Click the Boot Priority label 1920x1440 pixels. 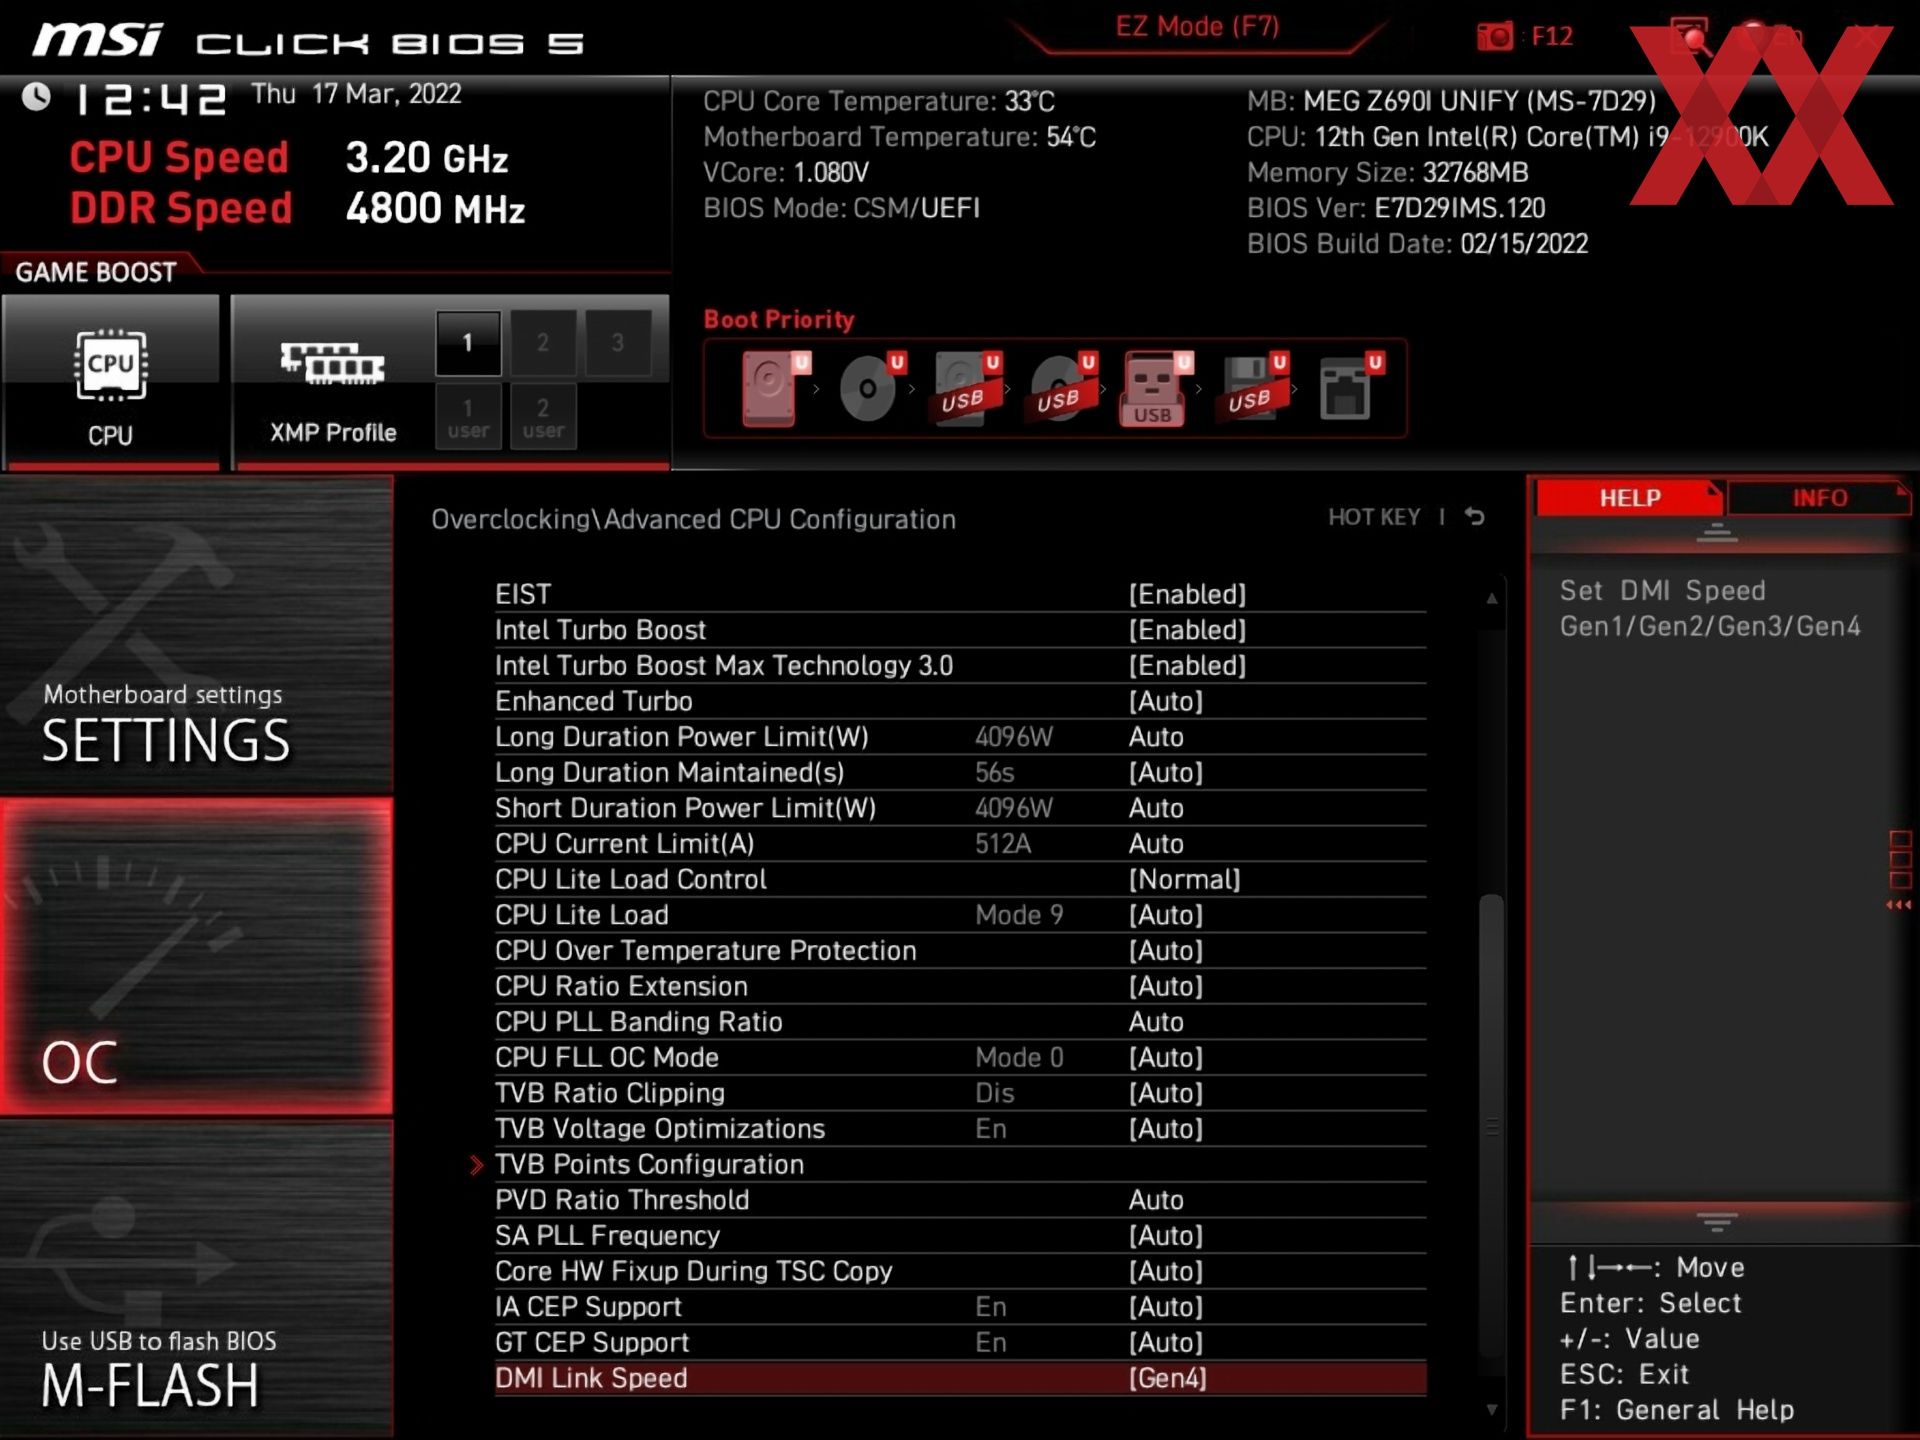(779, 320)
